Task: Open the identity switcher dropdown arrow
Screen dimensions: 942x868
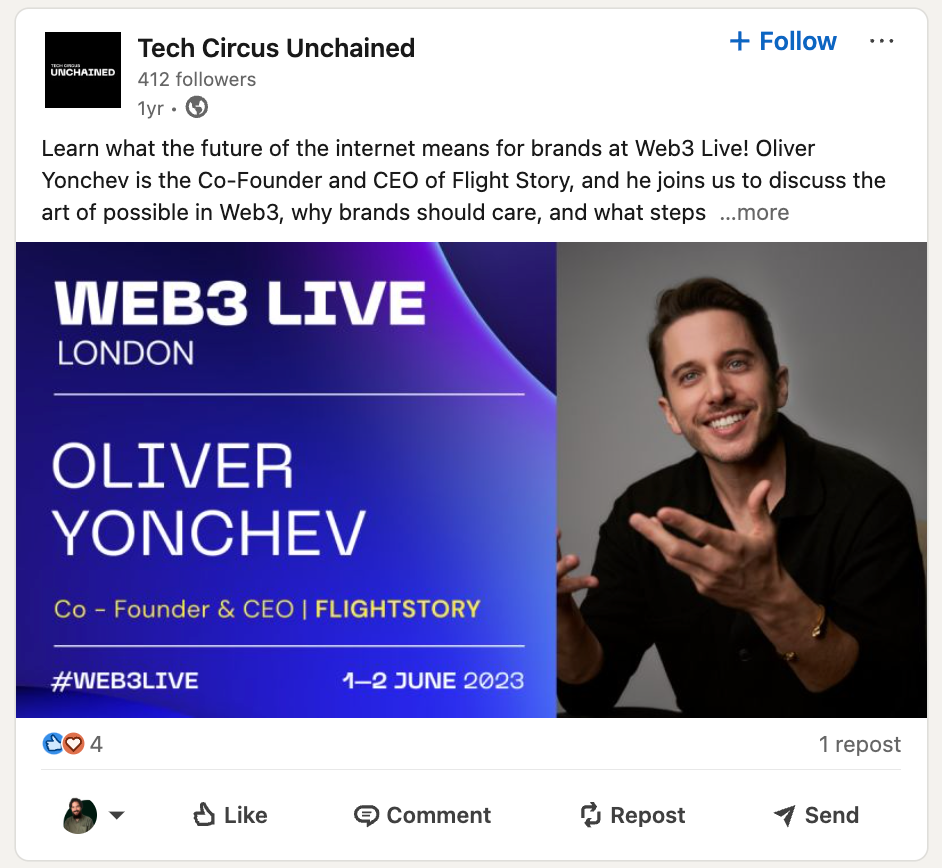Action: click(x=117, y=815)
